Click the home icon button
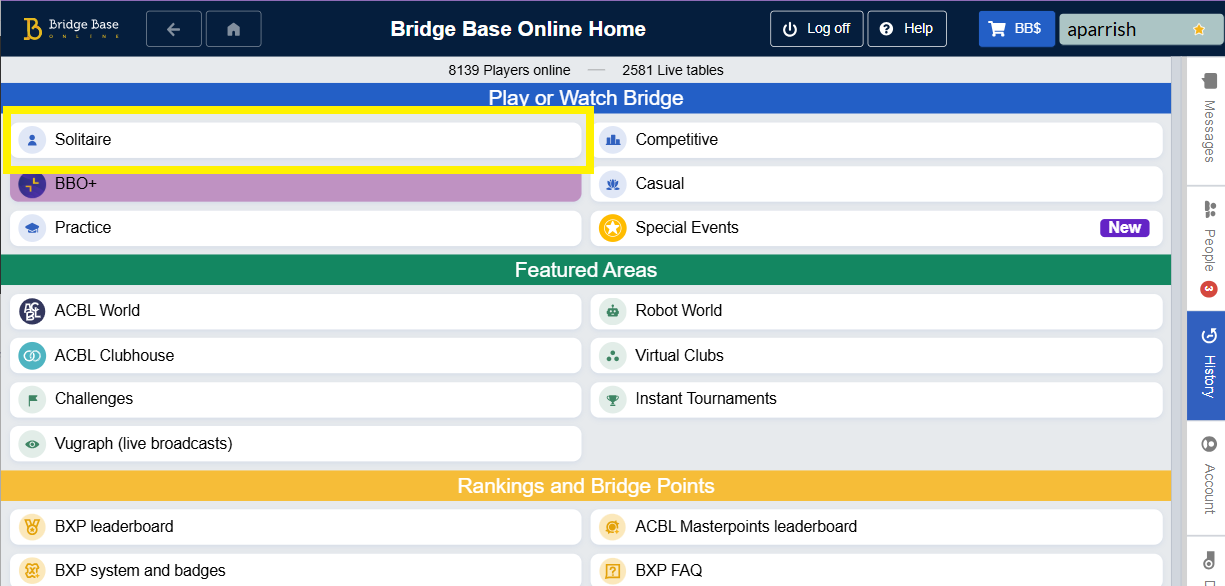Viewport: 1225px width, 586px height. pyautogui.click(x=234, y=29)
